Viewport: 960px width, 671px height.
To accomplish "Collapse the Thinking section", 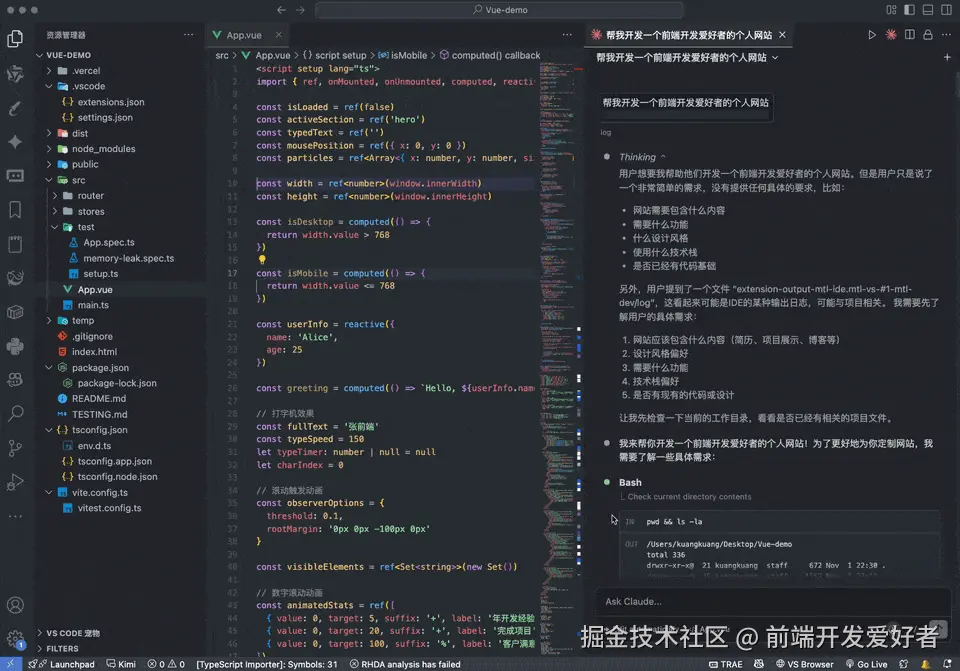I will coord(642,157).
